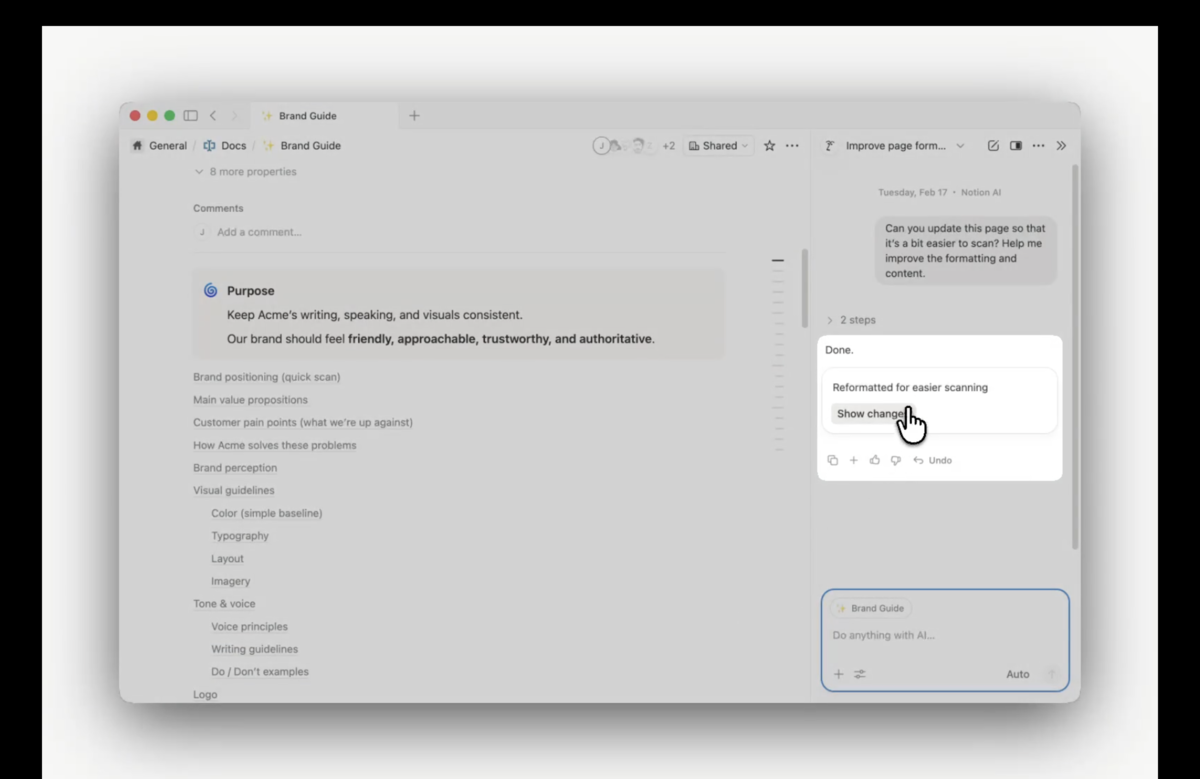Favorite the page with the star icon
The image size is (1200, 779).
pyautogui.click(x=769, y=146)
